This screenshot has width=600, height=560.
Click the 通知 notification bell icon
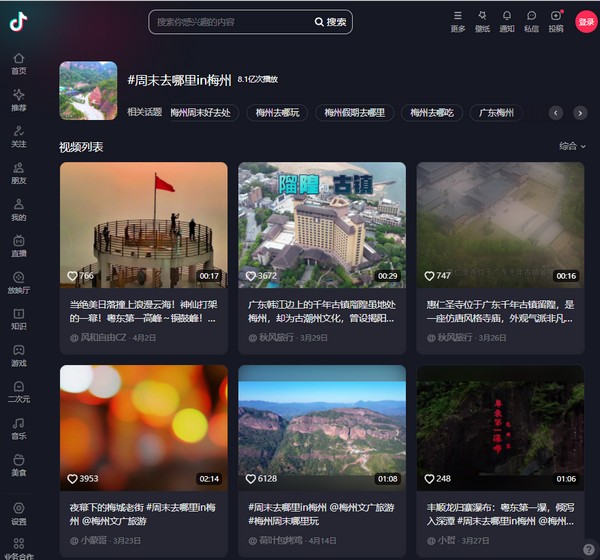[x=507, y=20]
